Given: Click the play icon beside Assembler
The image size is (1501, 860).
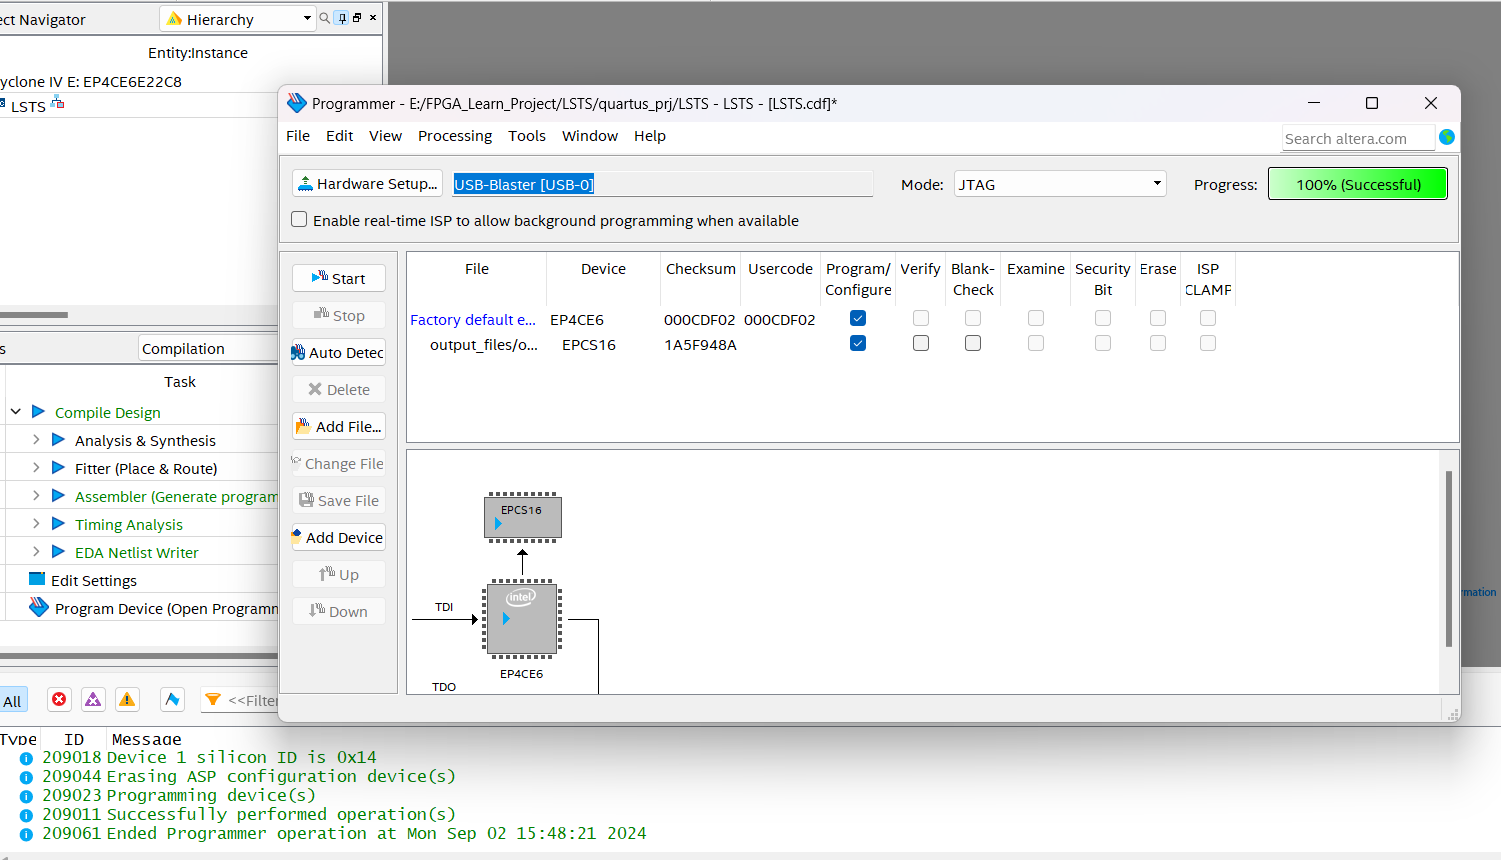Looking at the screenshot, I should point(58,495).
